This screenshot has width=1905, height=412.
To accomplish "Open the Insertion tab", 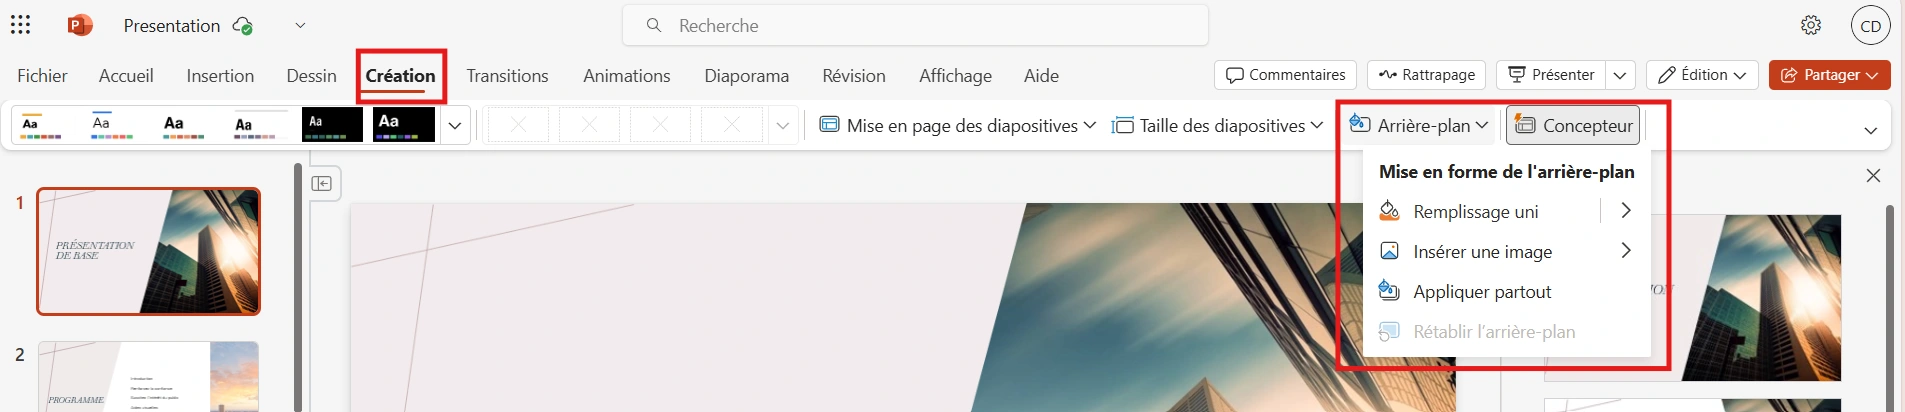I will pos(220,76).
